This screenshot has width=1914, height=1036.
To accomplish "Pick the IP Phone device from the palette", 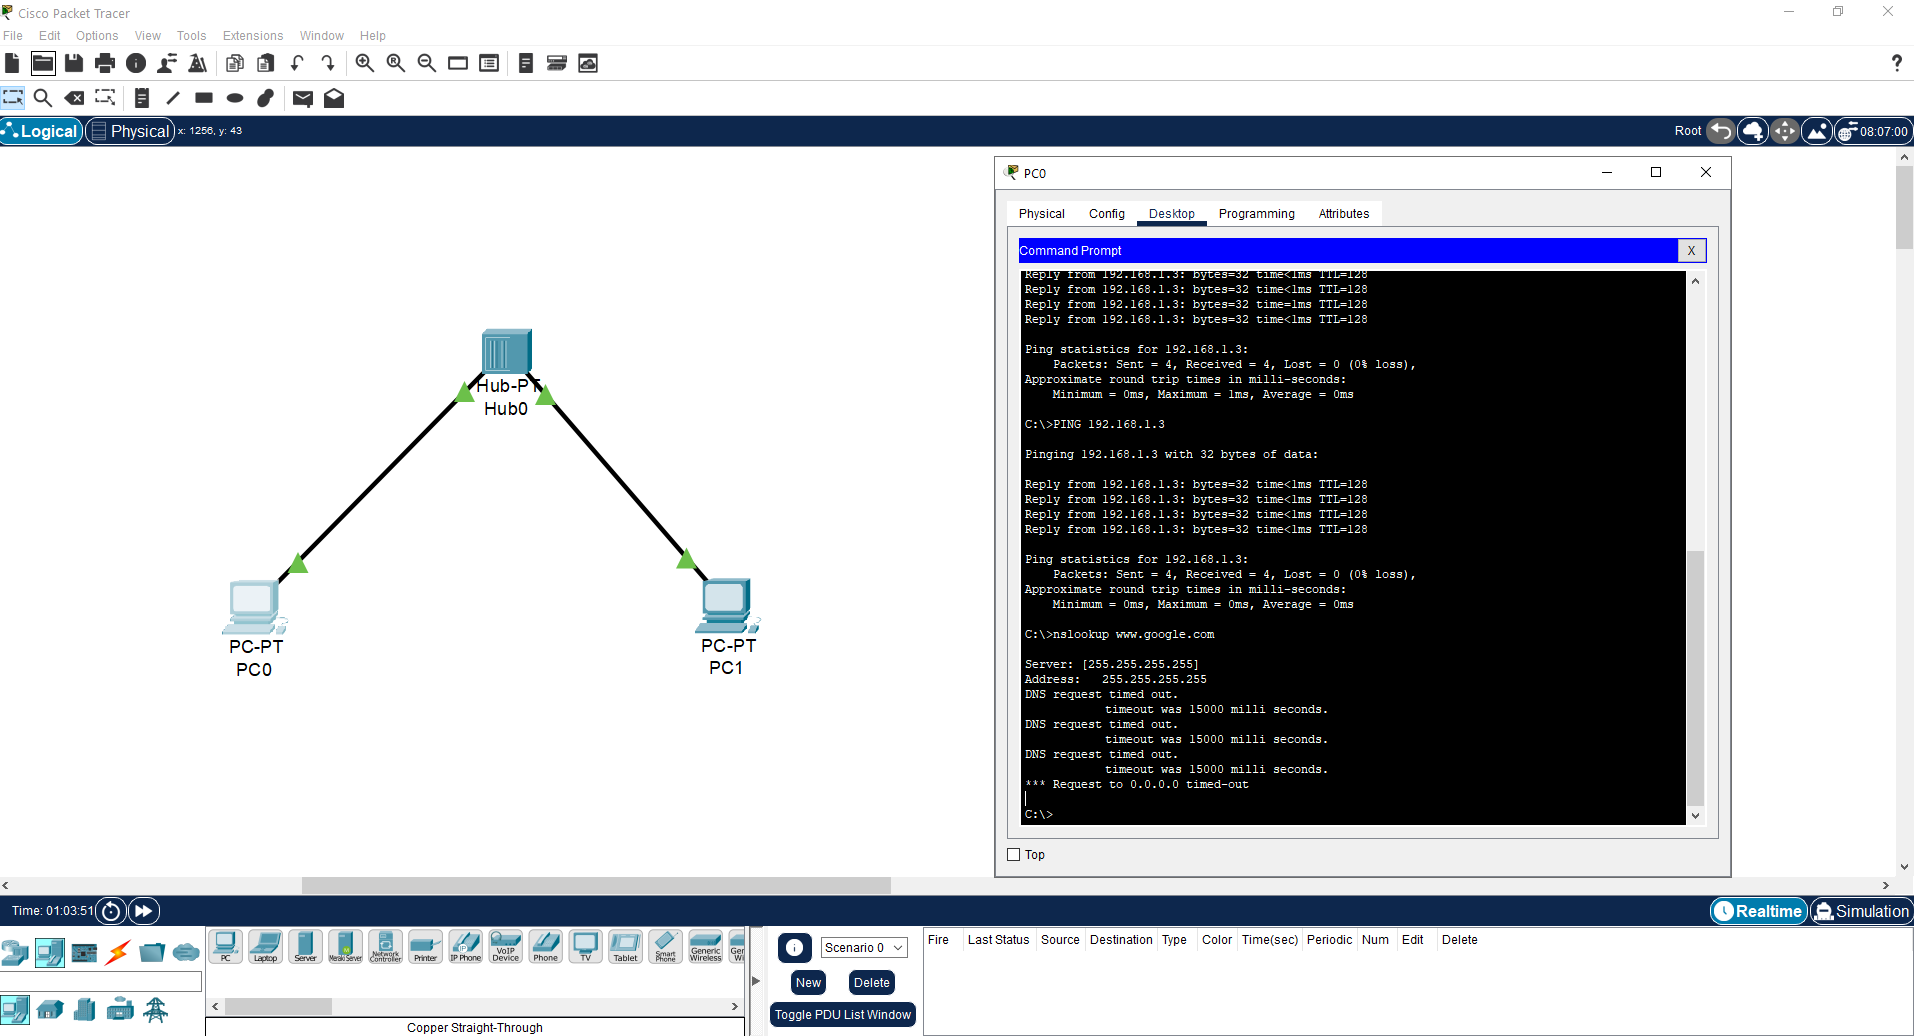I will pos(465,946).
